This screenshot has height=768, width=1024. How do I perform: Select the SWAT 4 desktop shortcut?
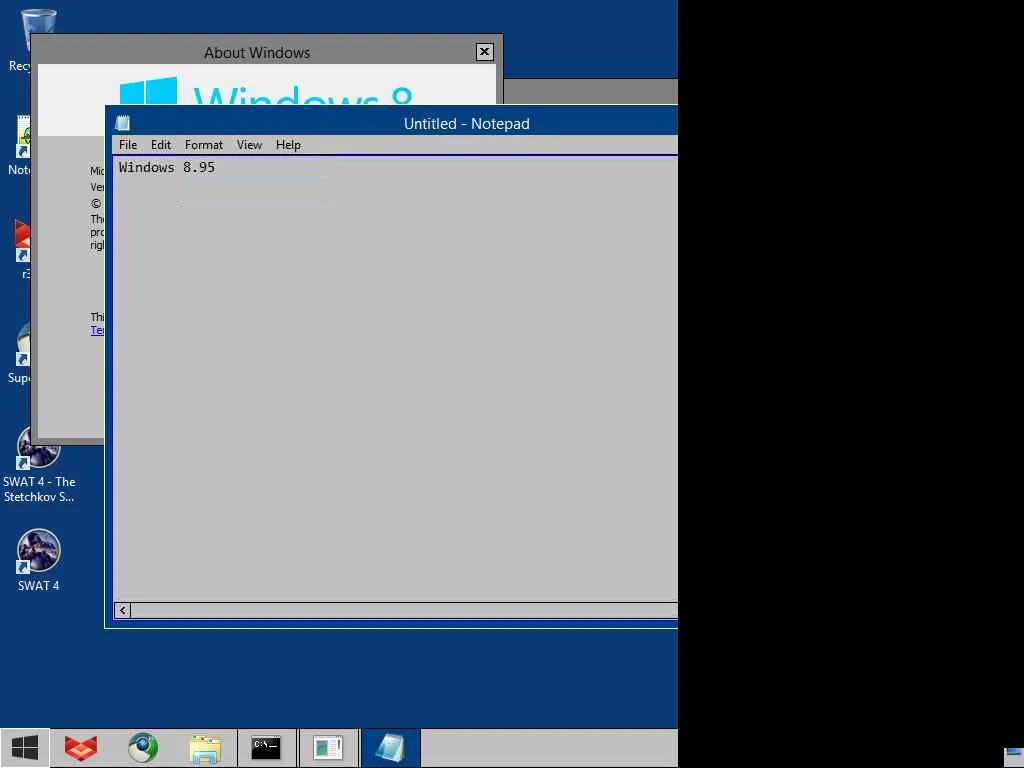(39, 560)
